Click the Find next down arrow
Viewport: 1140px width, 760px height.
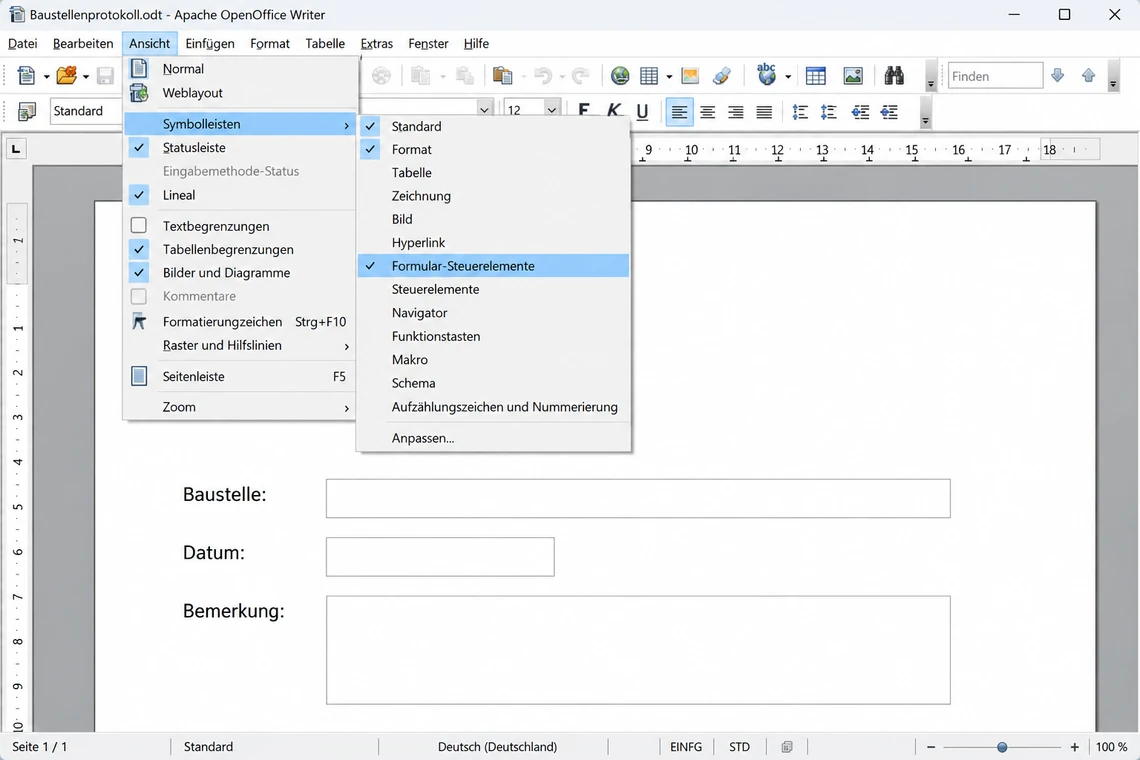coord(1058,76)
